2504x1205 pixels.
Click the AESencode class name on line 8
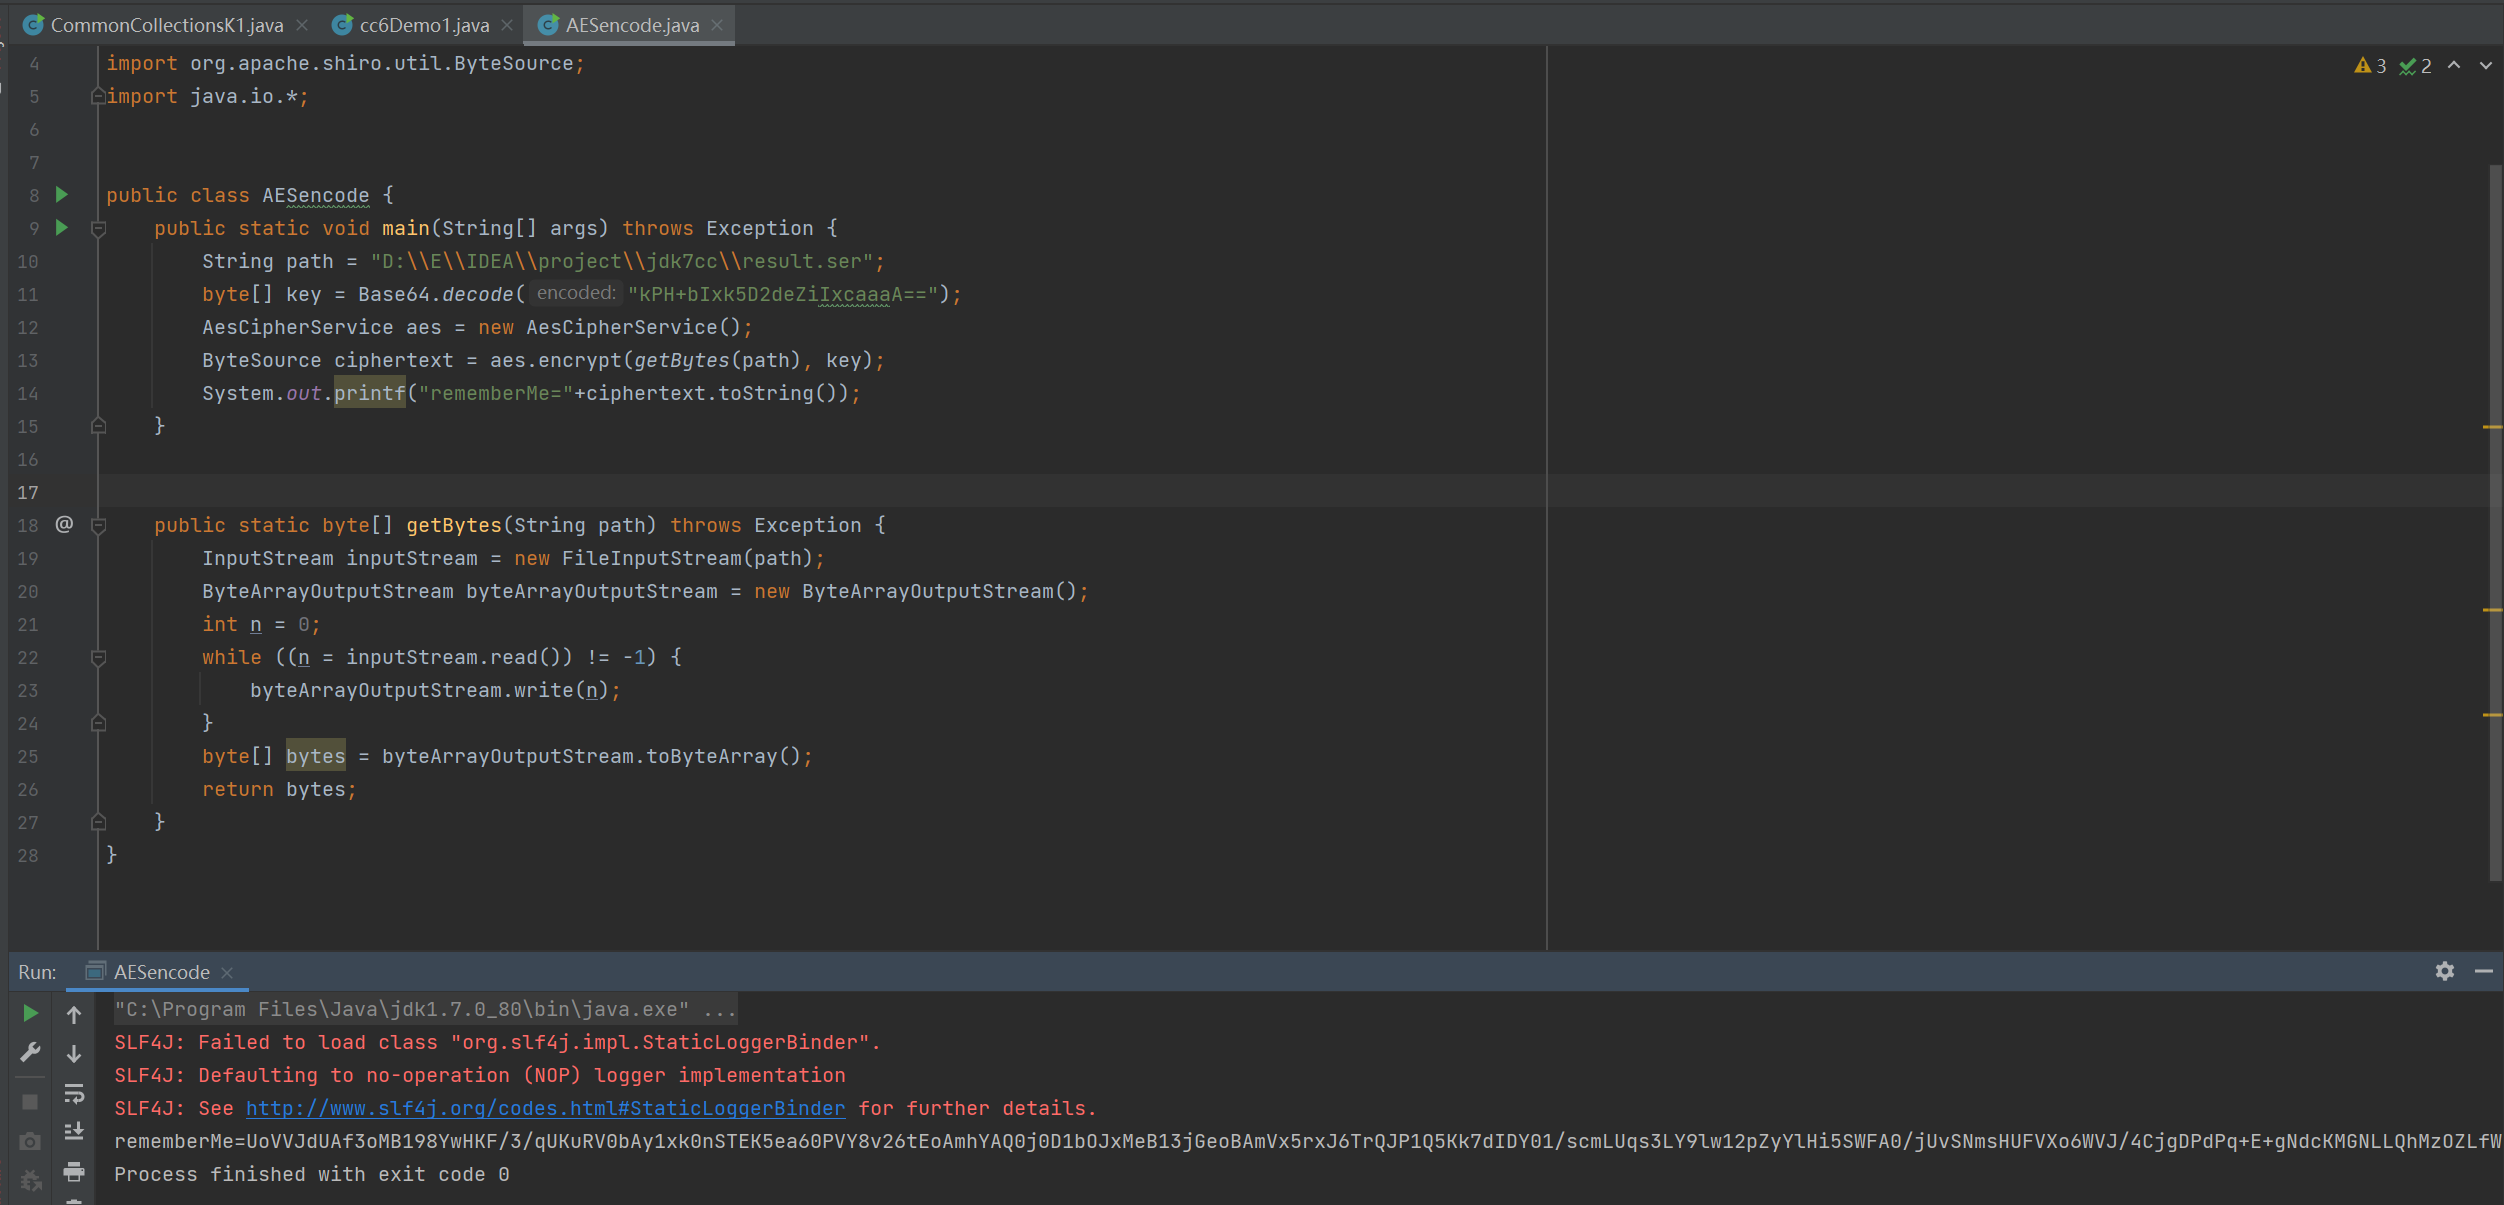(316, 195)
